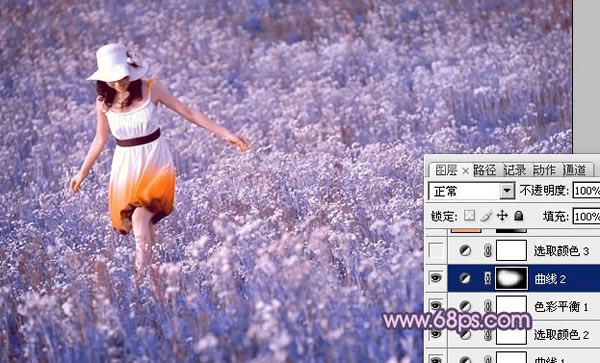Image resolution: width=600 pixels, height=363 pixels.
Task: Hide the 曲线 2 layer
Action: (x=436, y=278)
